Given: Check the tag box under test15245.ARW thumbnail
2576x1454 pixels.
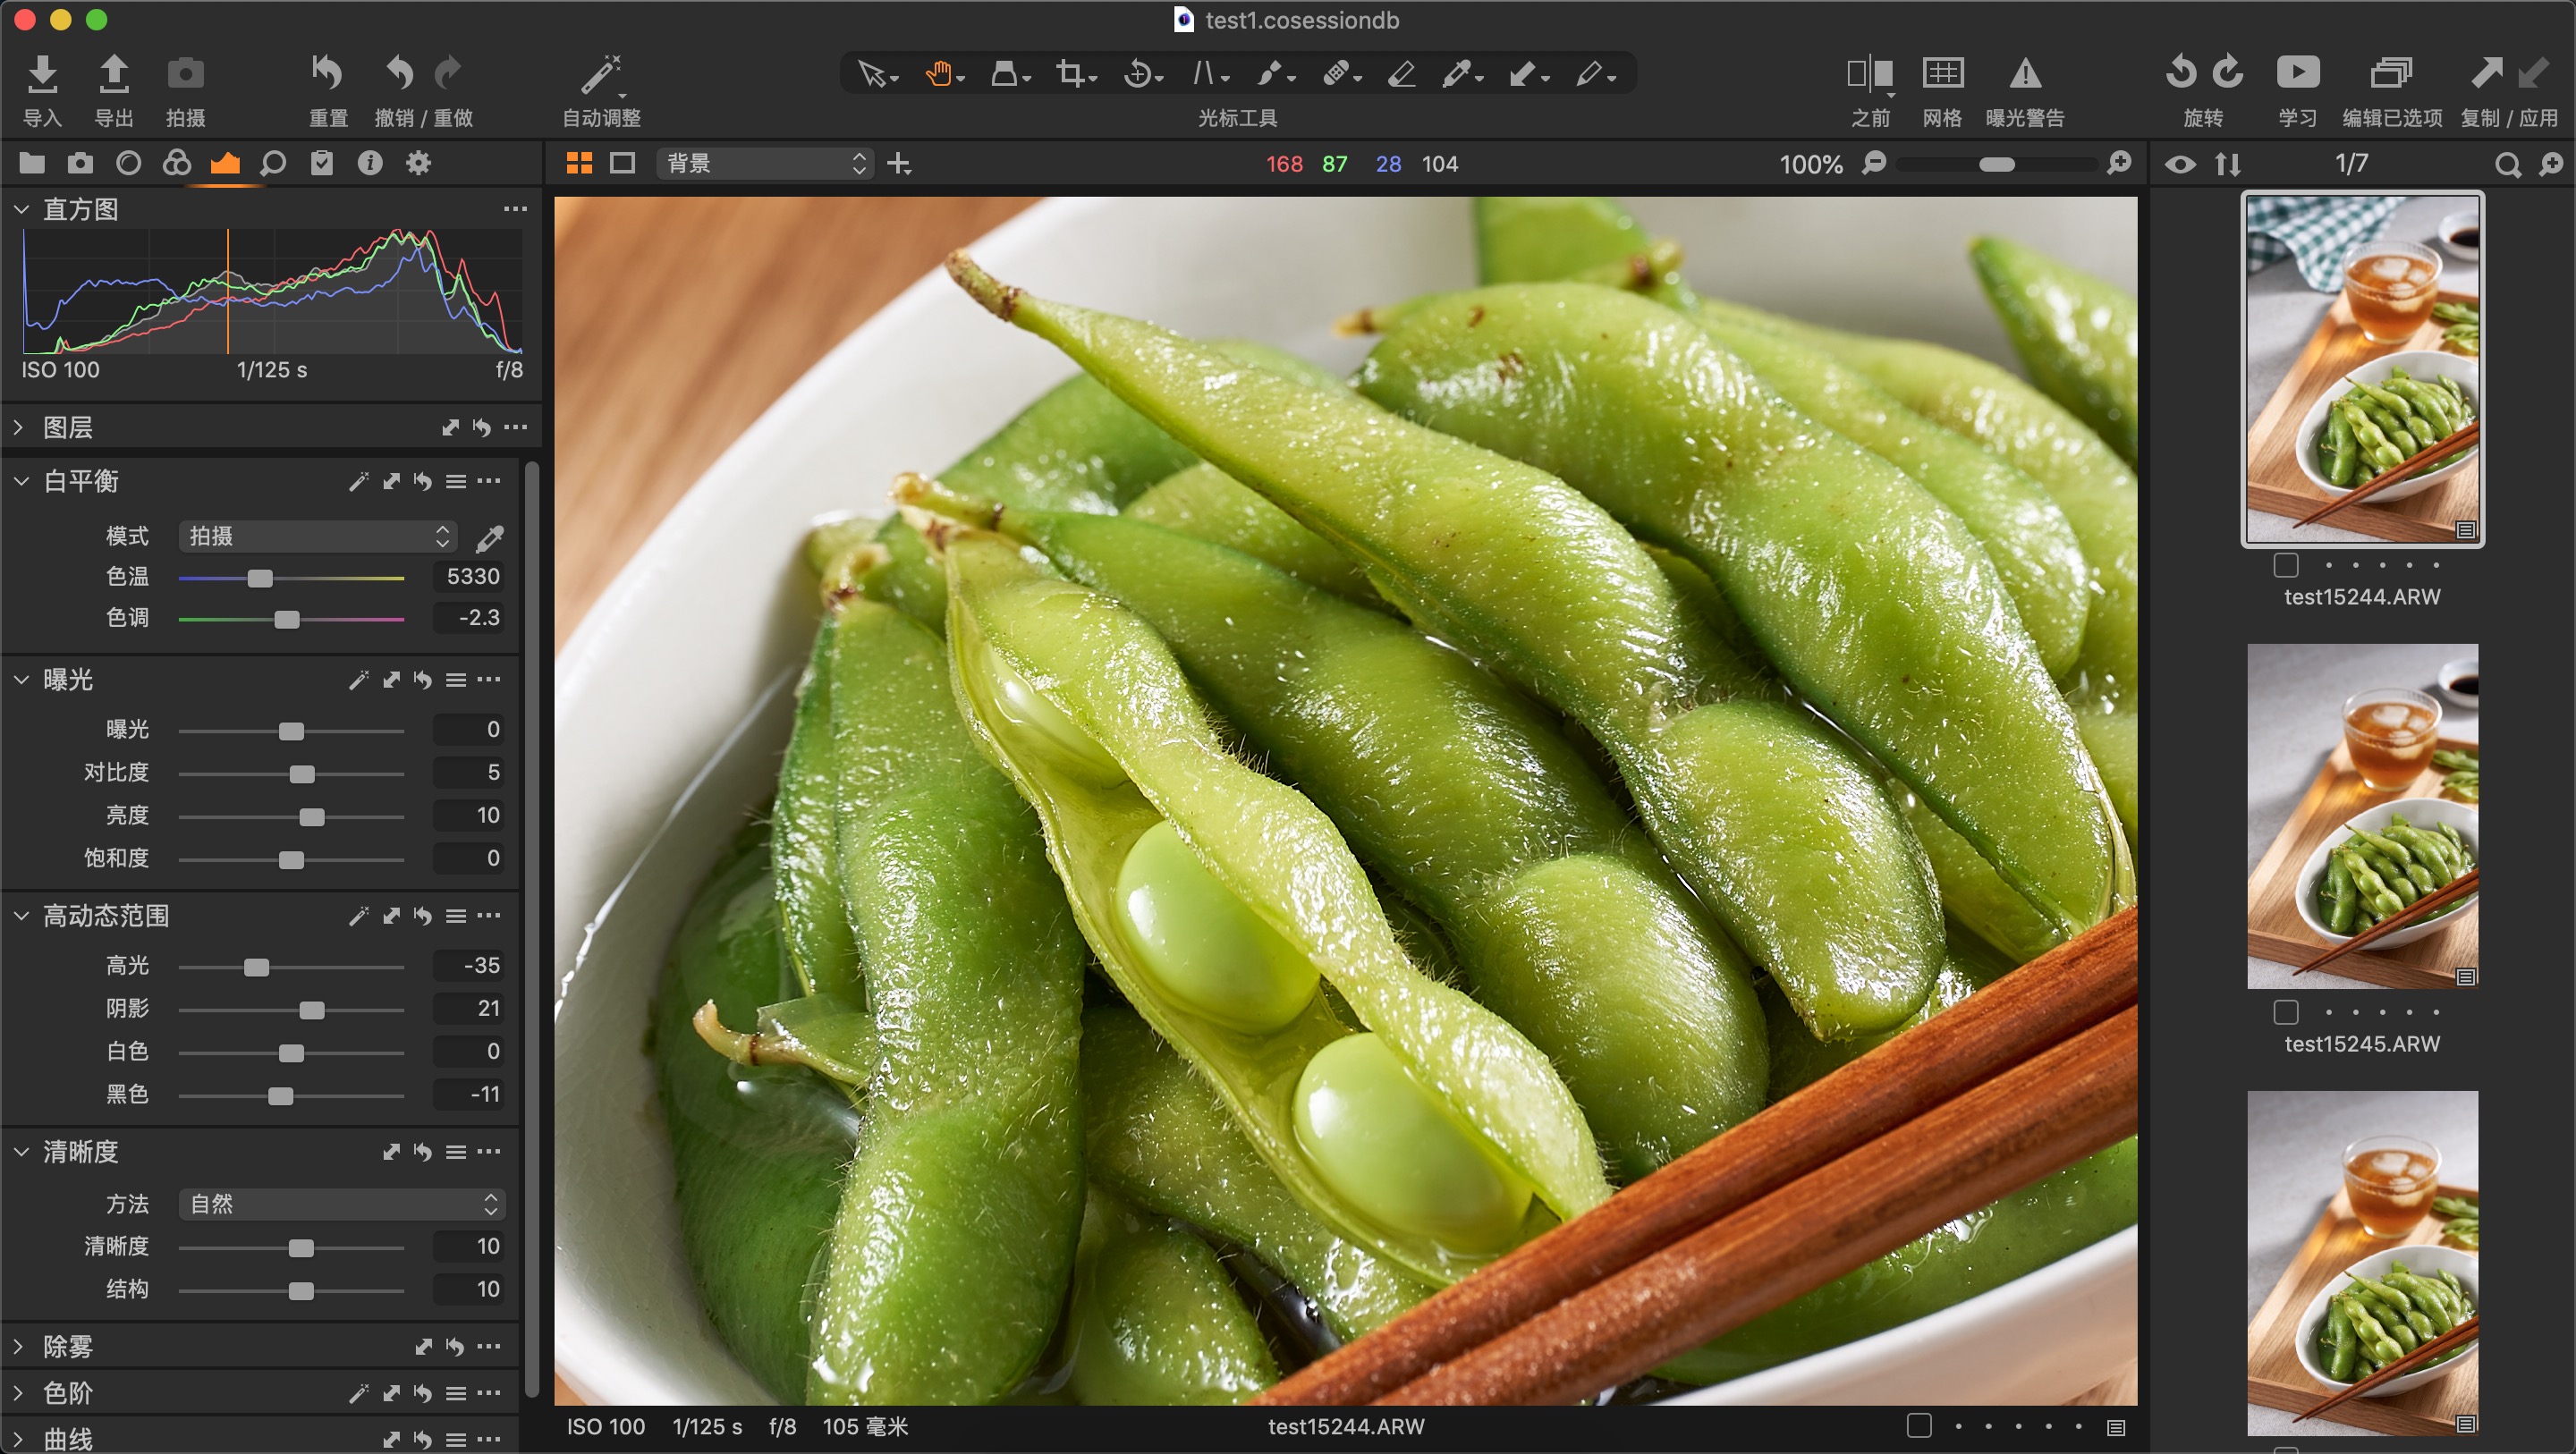Looking at the screenshot, I should [2285, 1012].
